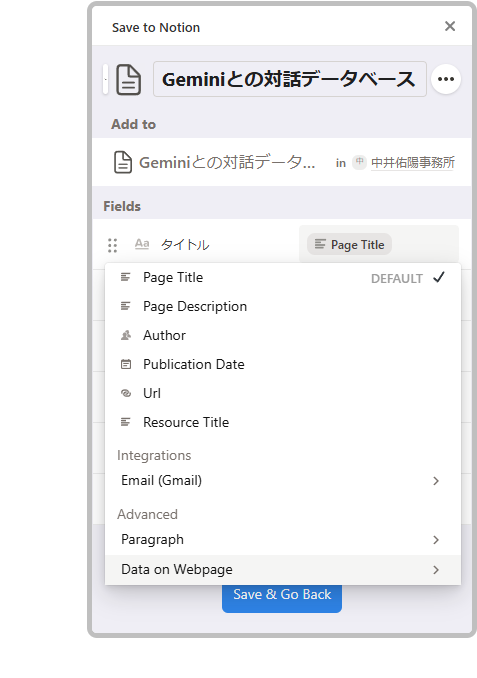This screenshot has width=477, height=678.
Task: Click the Integrations group label
Action: [x=154, y=455]
